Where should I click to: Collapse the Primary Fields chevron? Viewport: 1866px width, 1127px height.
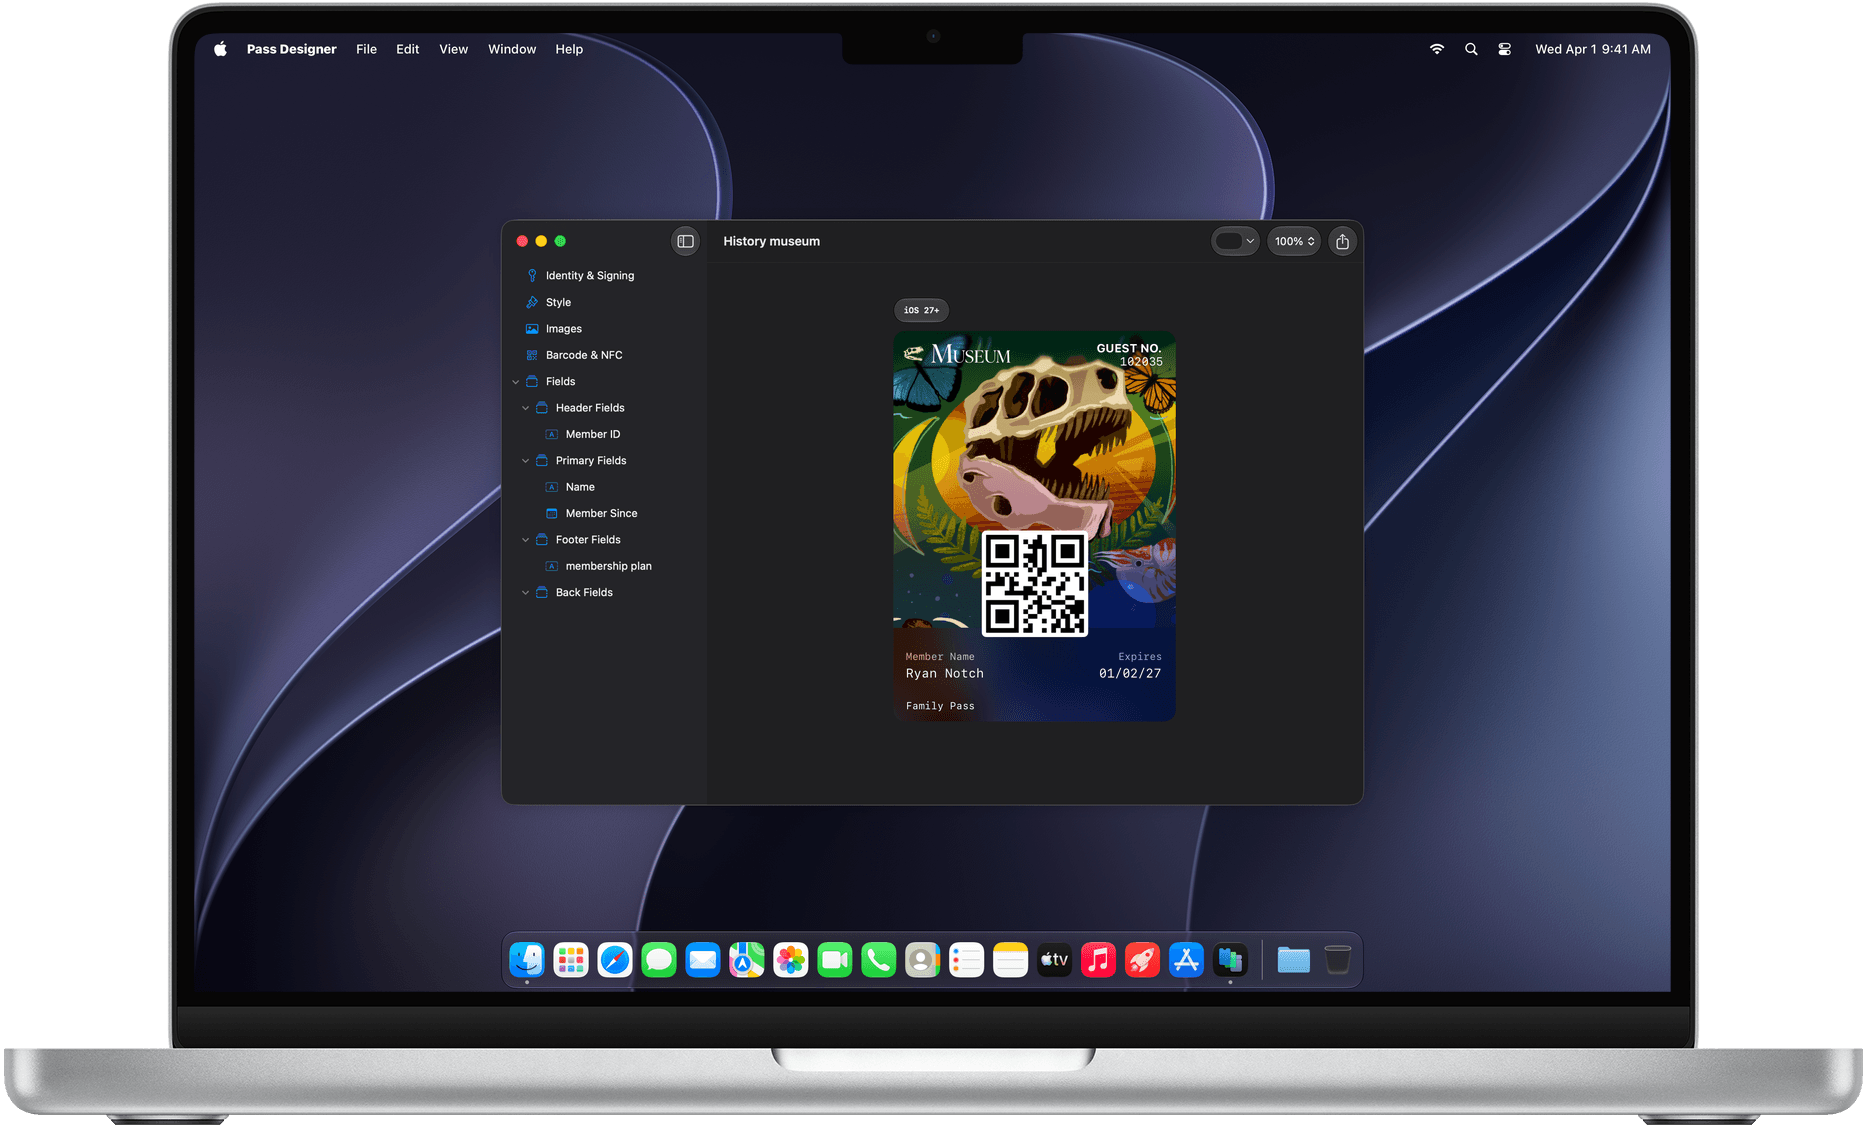point(526,461)
